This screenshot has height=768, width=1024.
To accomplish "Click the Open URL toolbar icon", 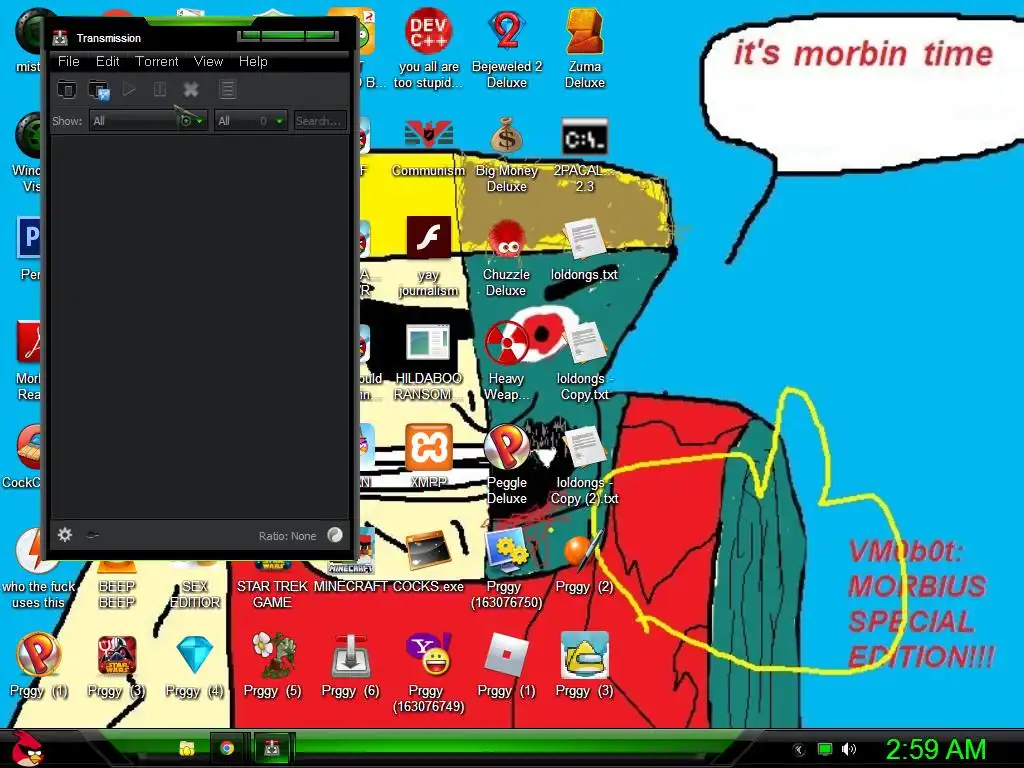I will pyautogui.click(x=99, y=89).
